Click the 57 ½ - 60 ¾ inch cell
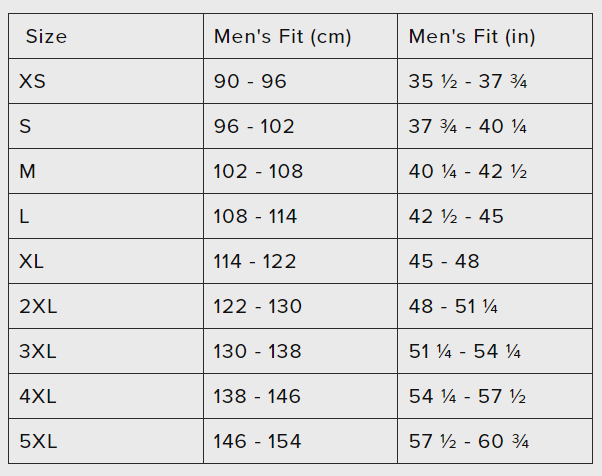The image size is (602, 476). coord(468,441)
